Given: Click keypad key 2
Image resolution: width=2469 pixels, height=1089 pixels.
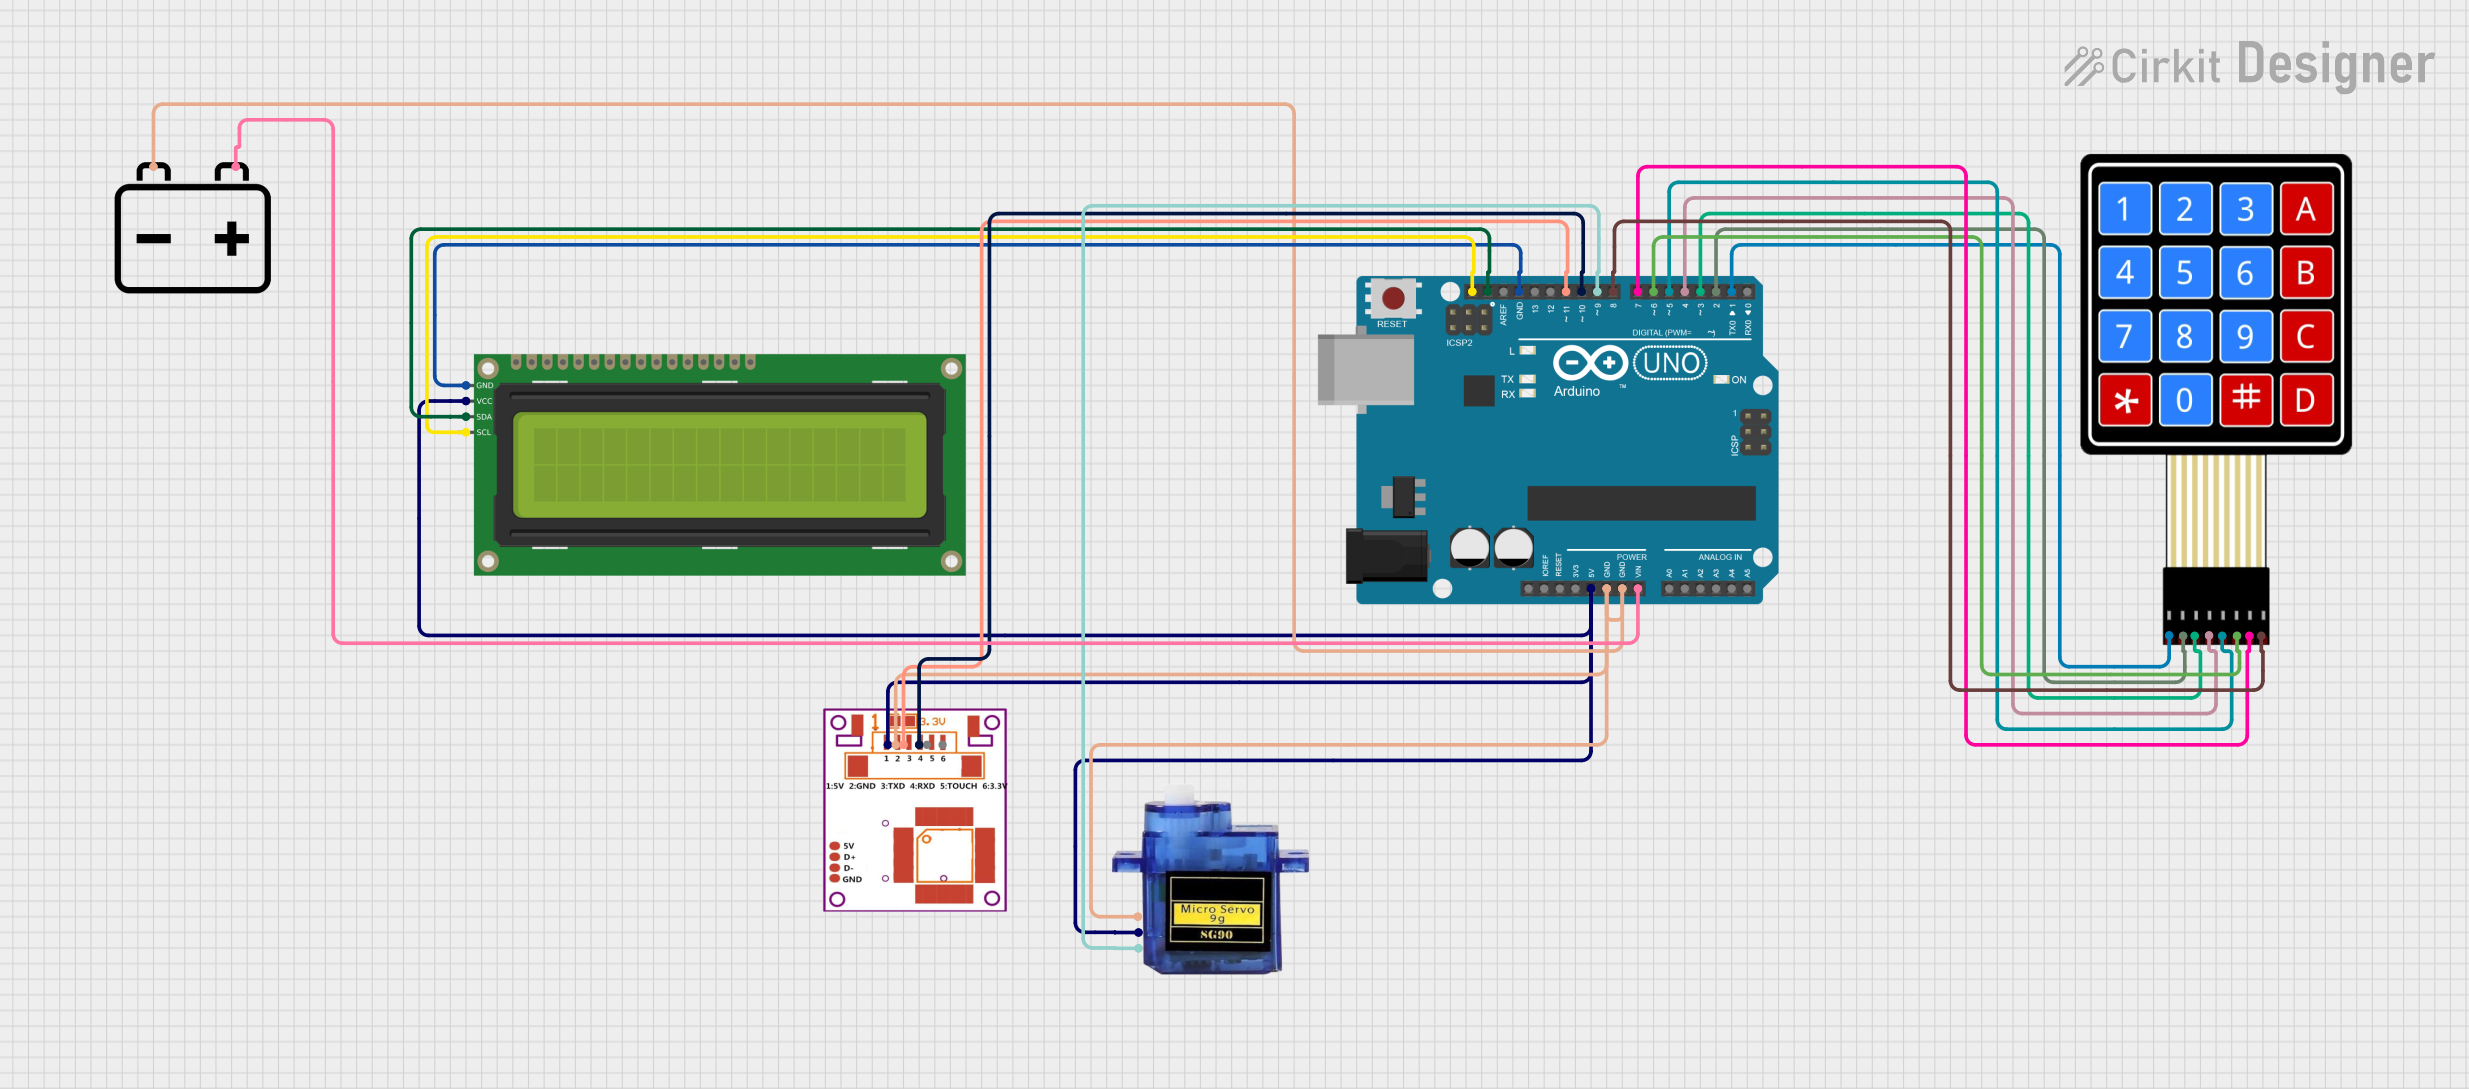Looking at the screenshot, I should pos(2185,209).
